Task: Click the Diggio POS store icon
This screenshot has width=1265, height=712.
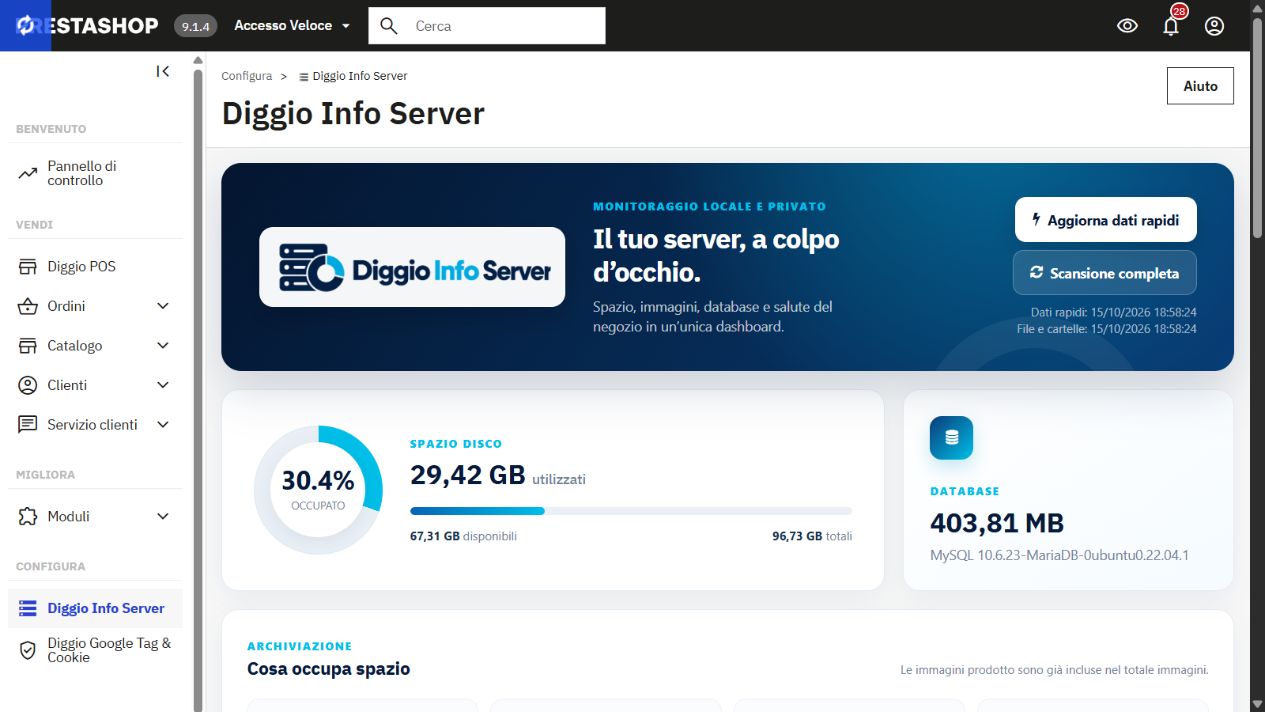Action: pos(28,267)
